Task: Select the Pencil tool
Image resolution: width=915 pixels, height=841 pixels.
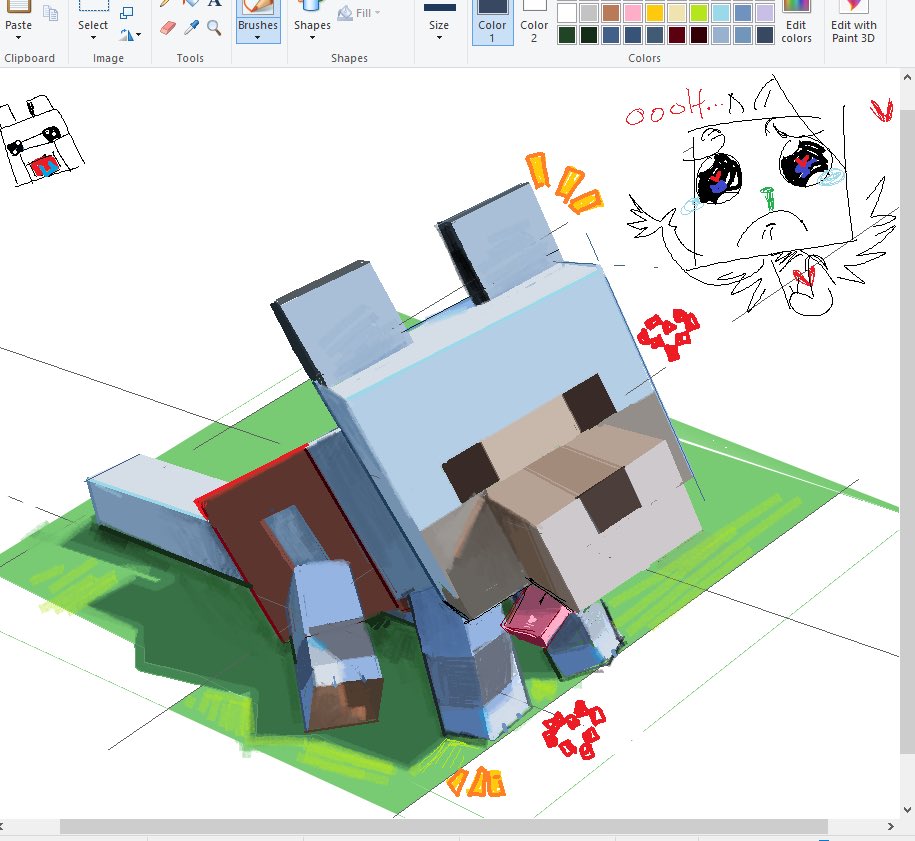Action: (x=164, y=4)
